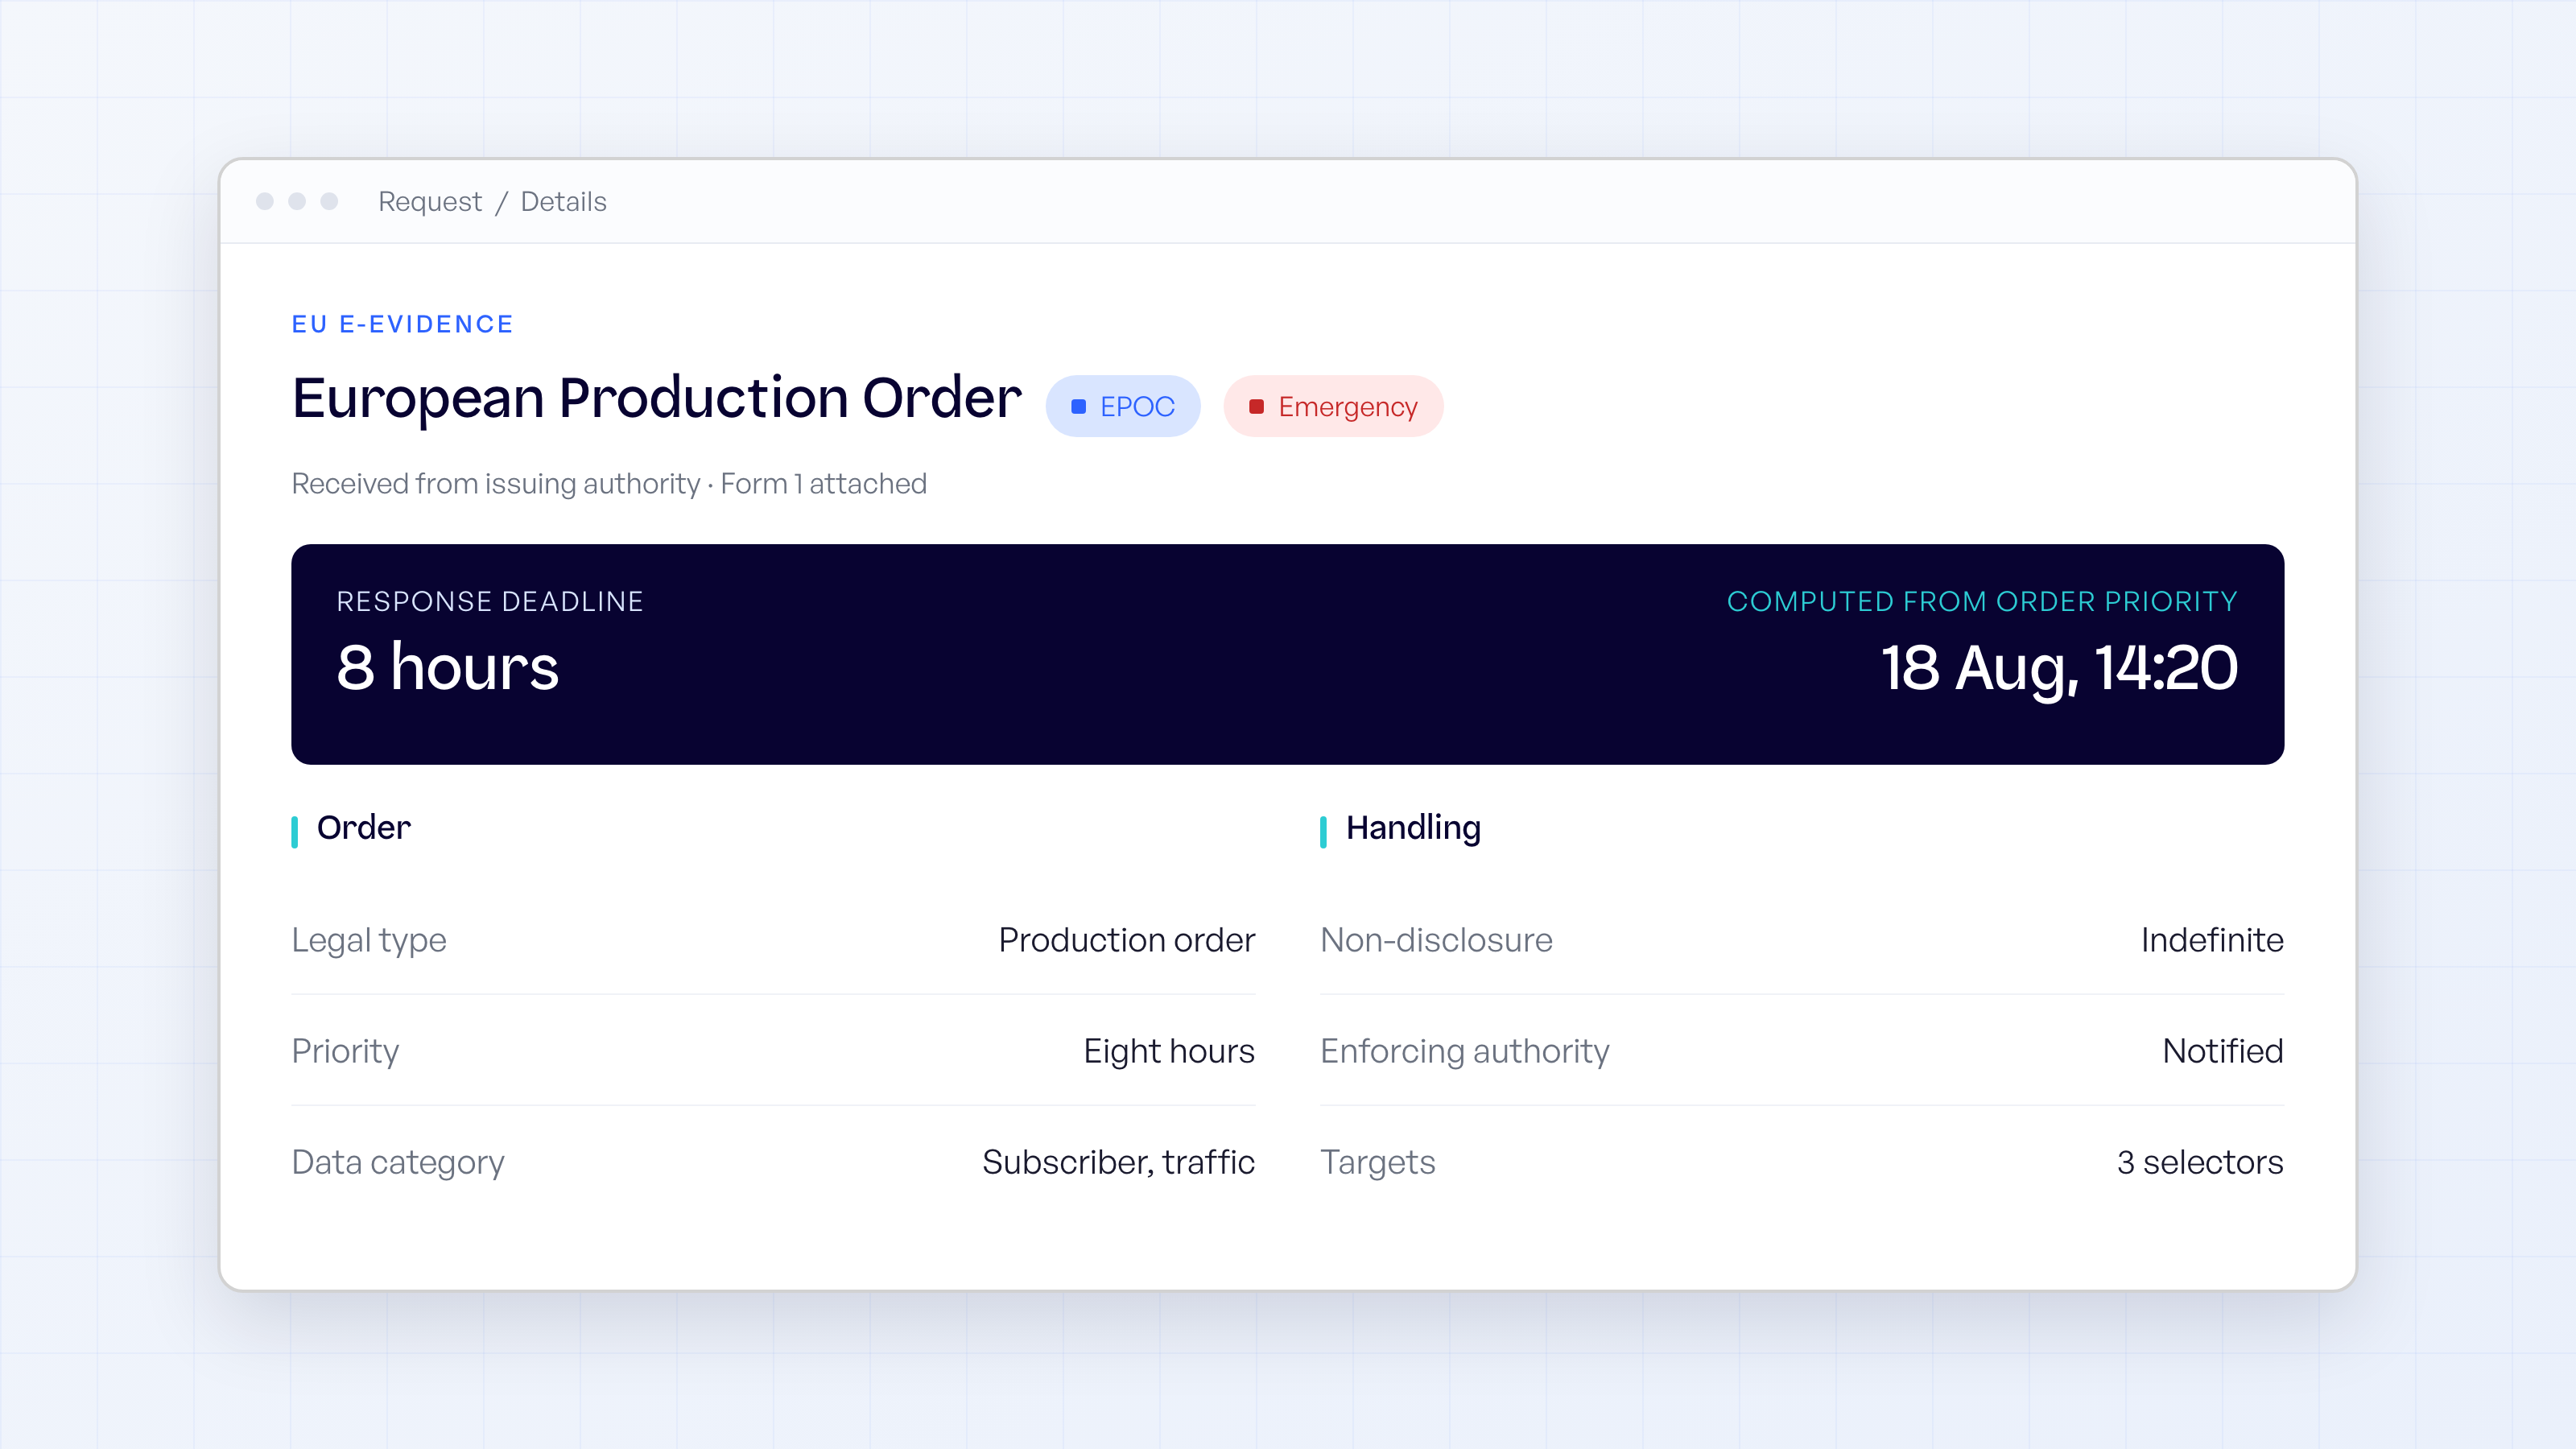Select the 'Production order' value
This screenshot has width=2576, height=1449.
pyautogui.click(x=1126, y=940)
